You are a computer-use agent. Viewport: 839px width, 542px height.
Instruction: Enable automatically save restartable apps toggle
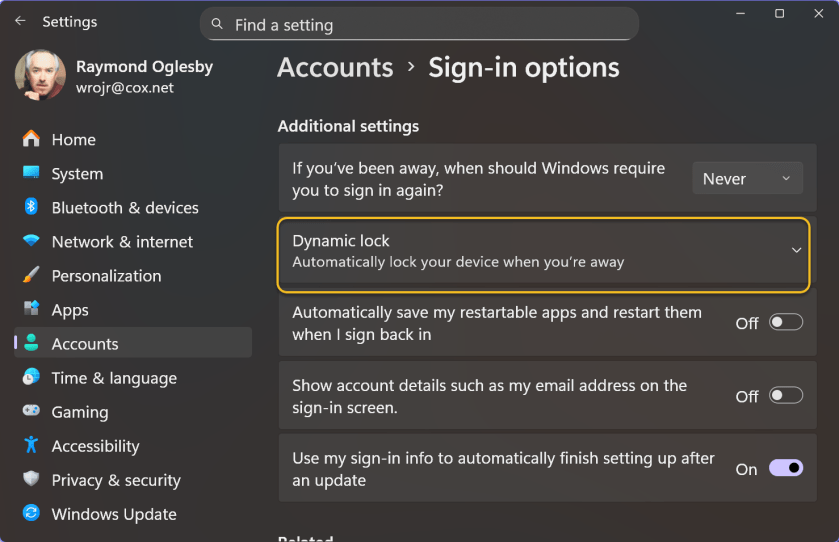coord(785,322)
